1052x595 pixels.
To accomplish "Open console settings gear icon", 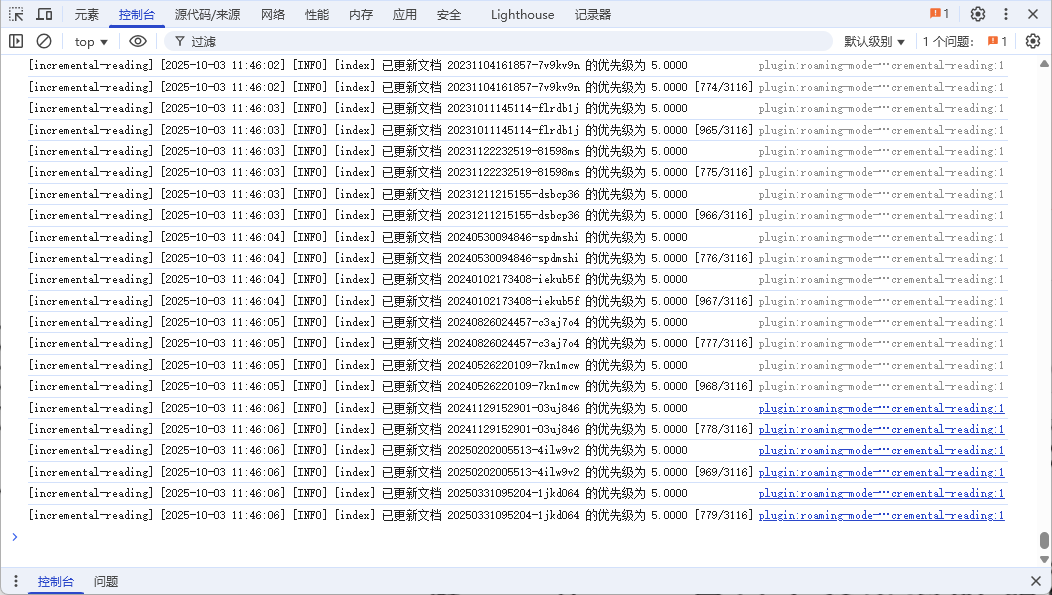I will point(1033,41).
